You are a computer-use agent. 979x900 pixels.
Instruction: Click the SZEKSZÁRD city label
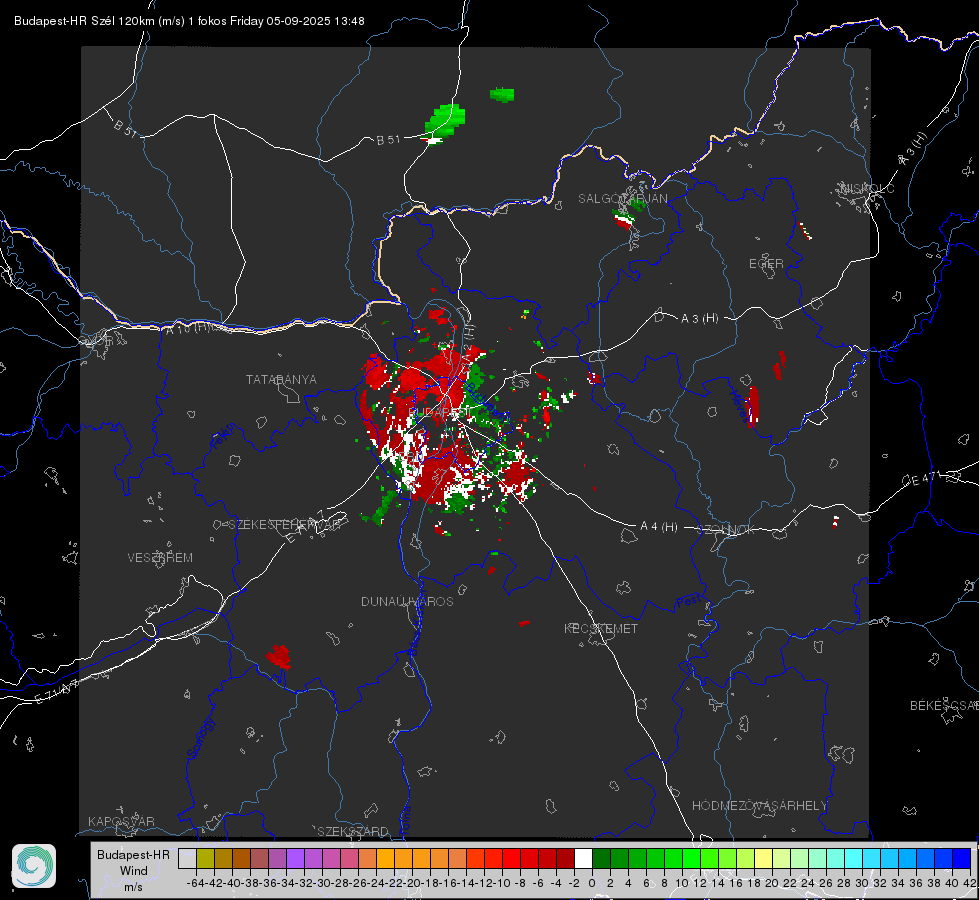pos(353,831)
